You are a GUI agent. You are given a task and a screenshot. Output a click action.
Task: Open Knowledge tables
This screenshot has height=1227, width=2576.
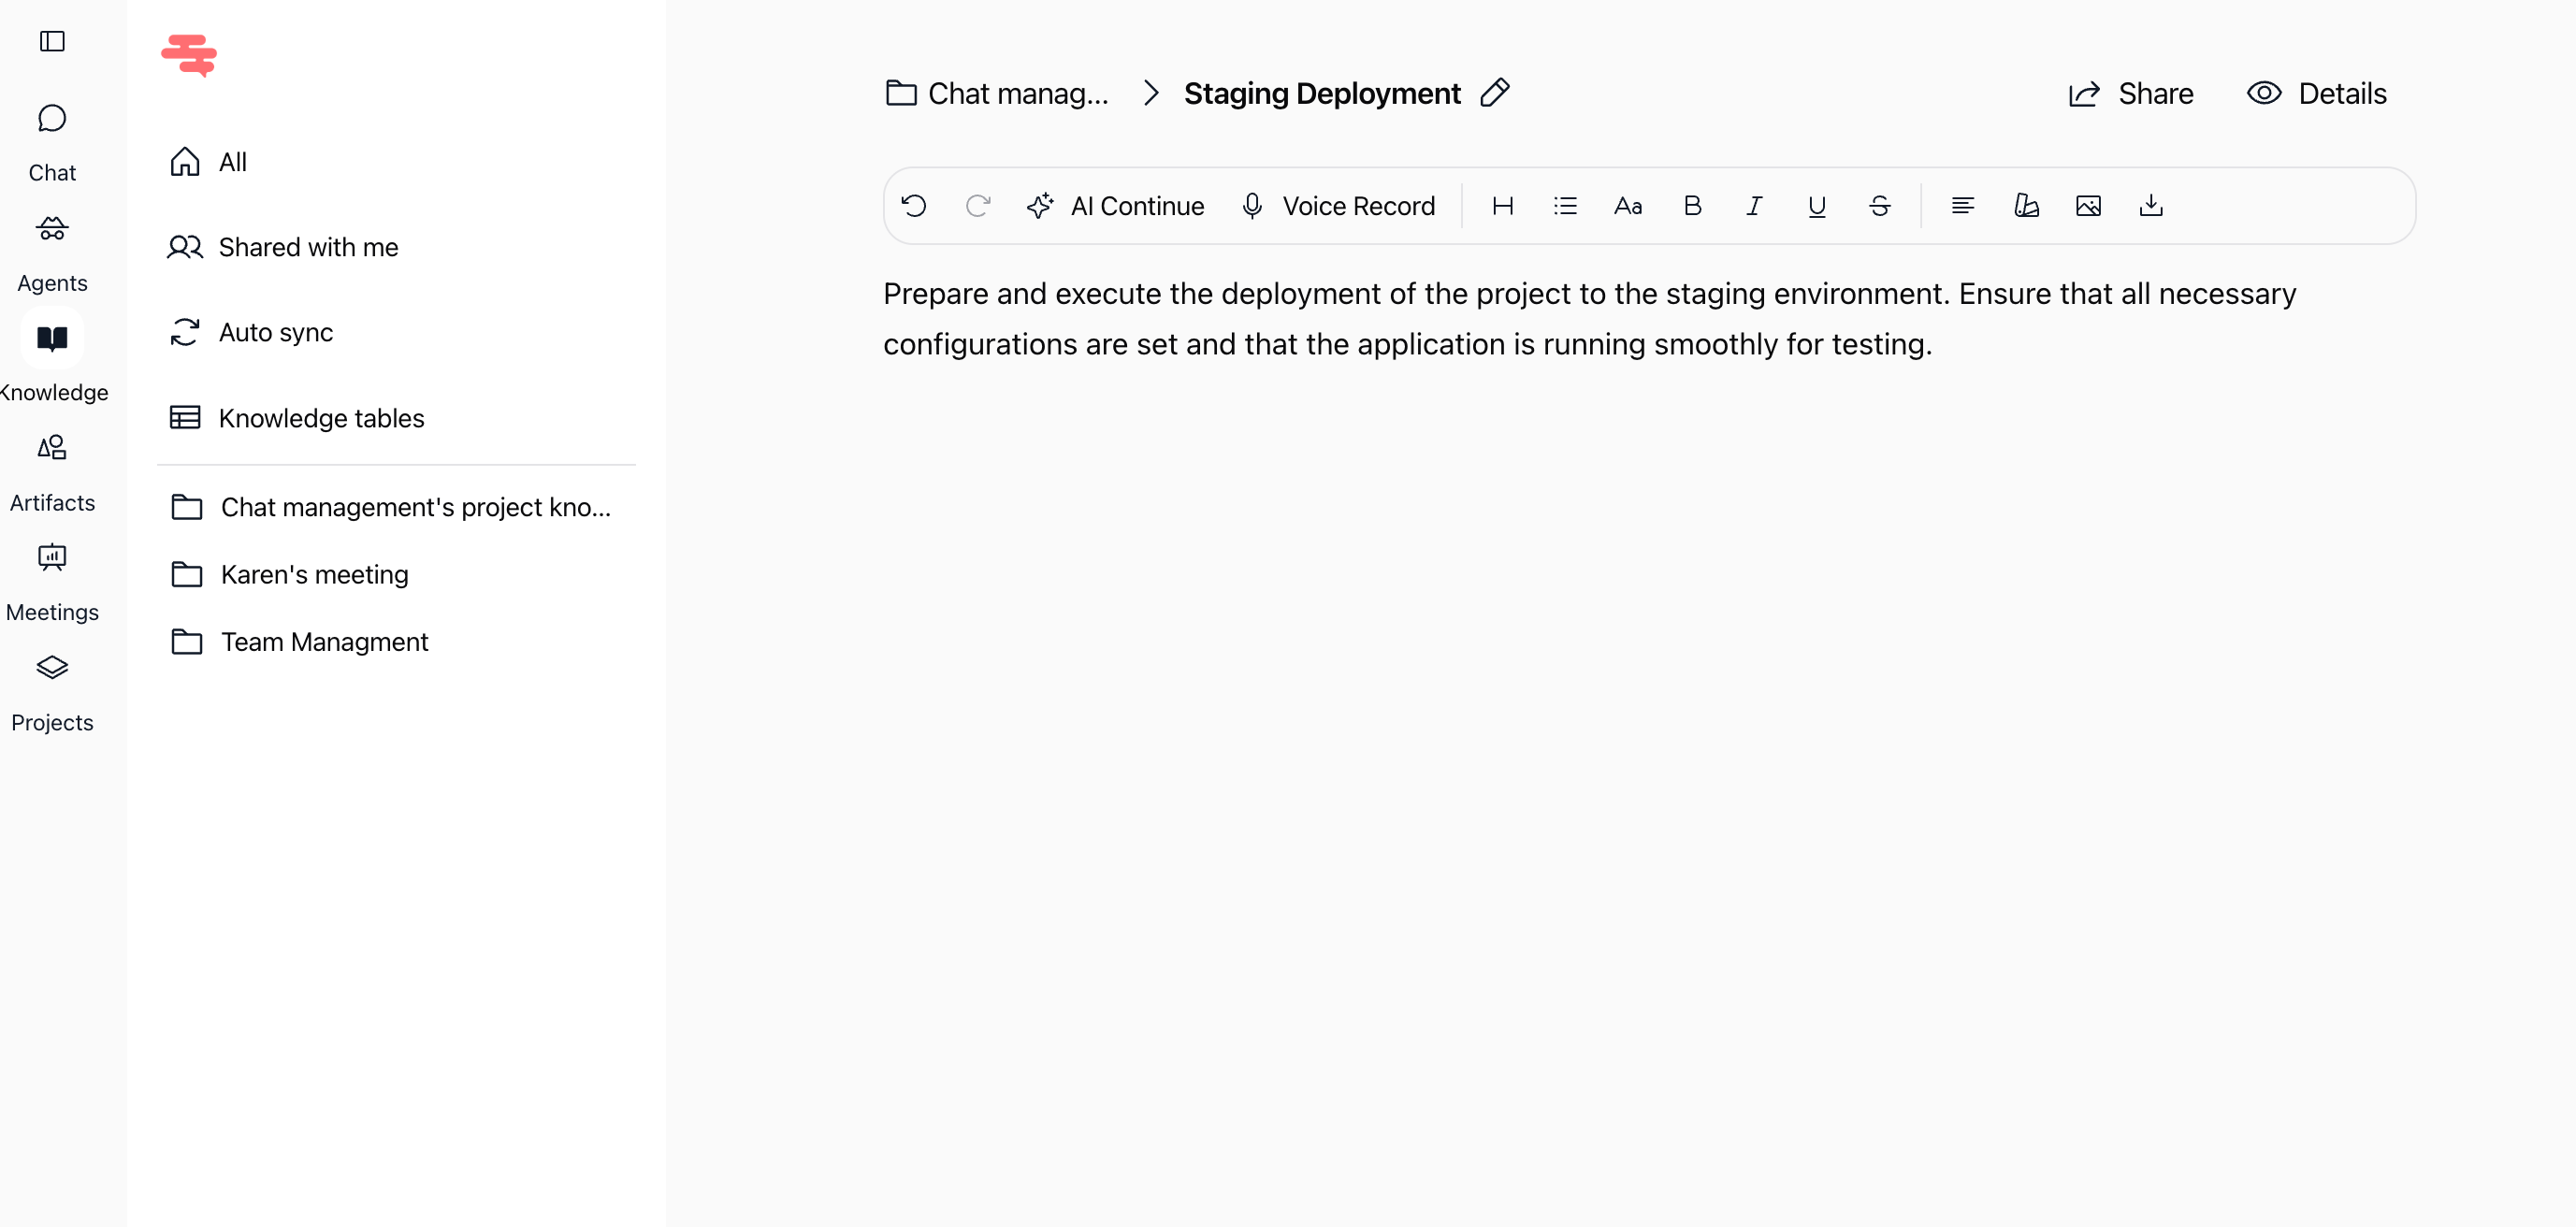[297, 418]
